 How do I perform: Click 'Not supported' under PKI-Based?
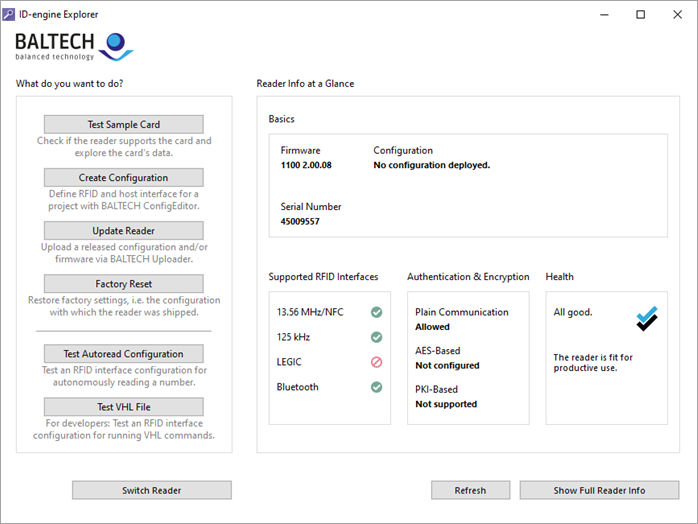click(x=446, y=404)
